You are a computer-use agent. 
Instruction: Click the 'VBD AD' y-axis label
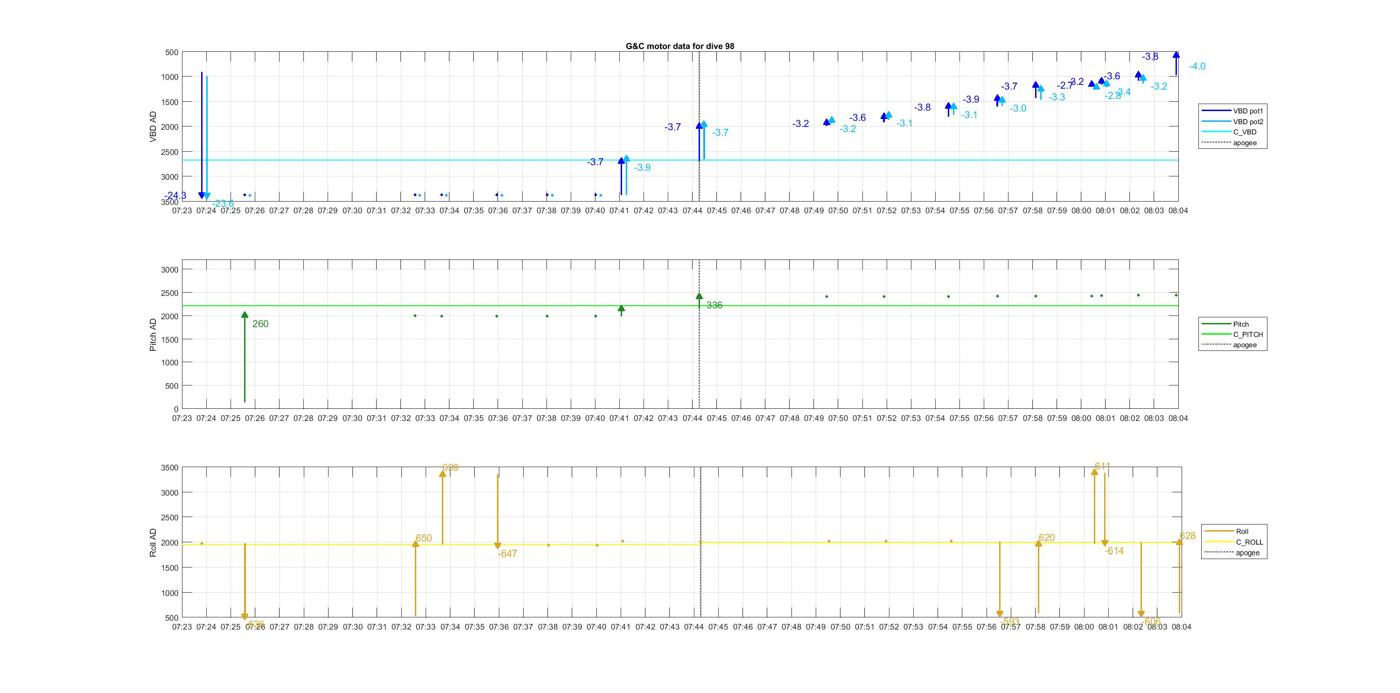(x=153, y=126)
